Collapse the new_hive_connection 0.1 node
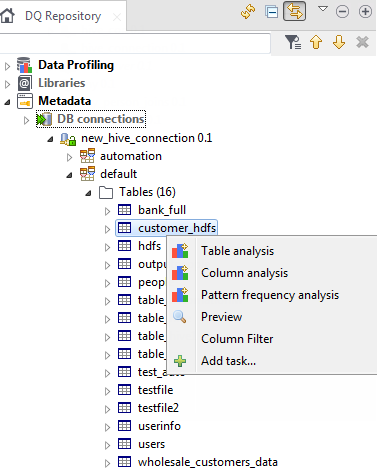377x469 pixels. [50, 139]
